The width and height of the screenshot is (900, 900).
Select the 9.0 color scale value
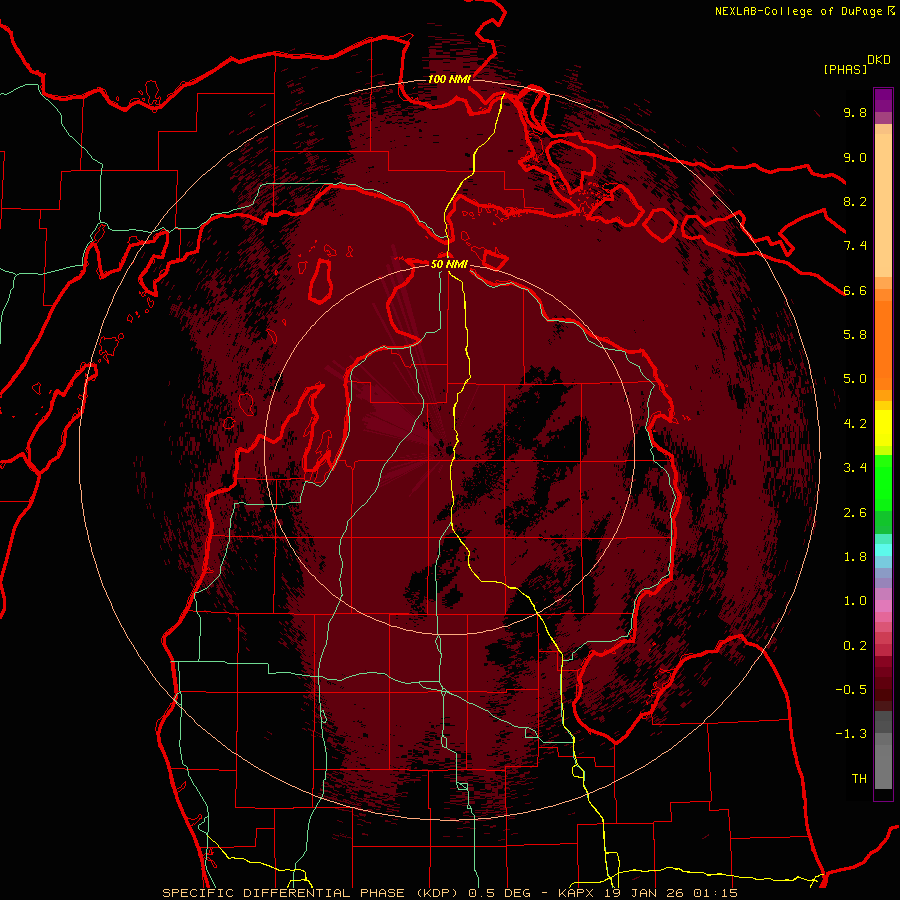point(855,157)
